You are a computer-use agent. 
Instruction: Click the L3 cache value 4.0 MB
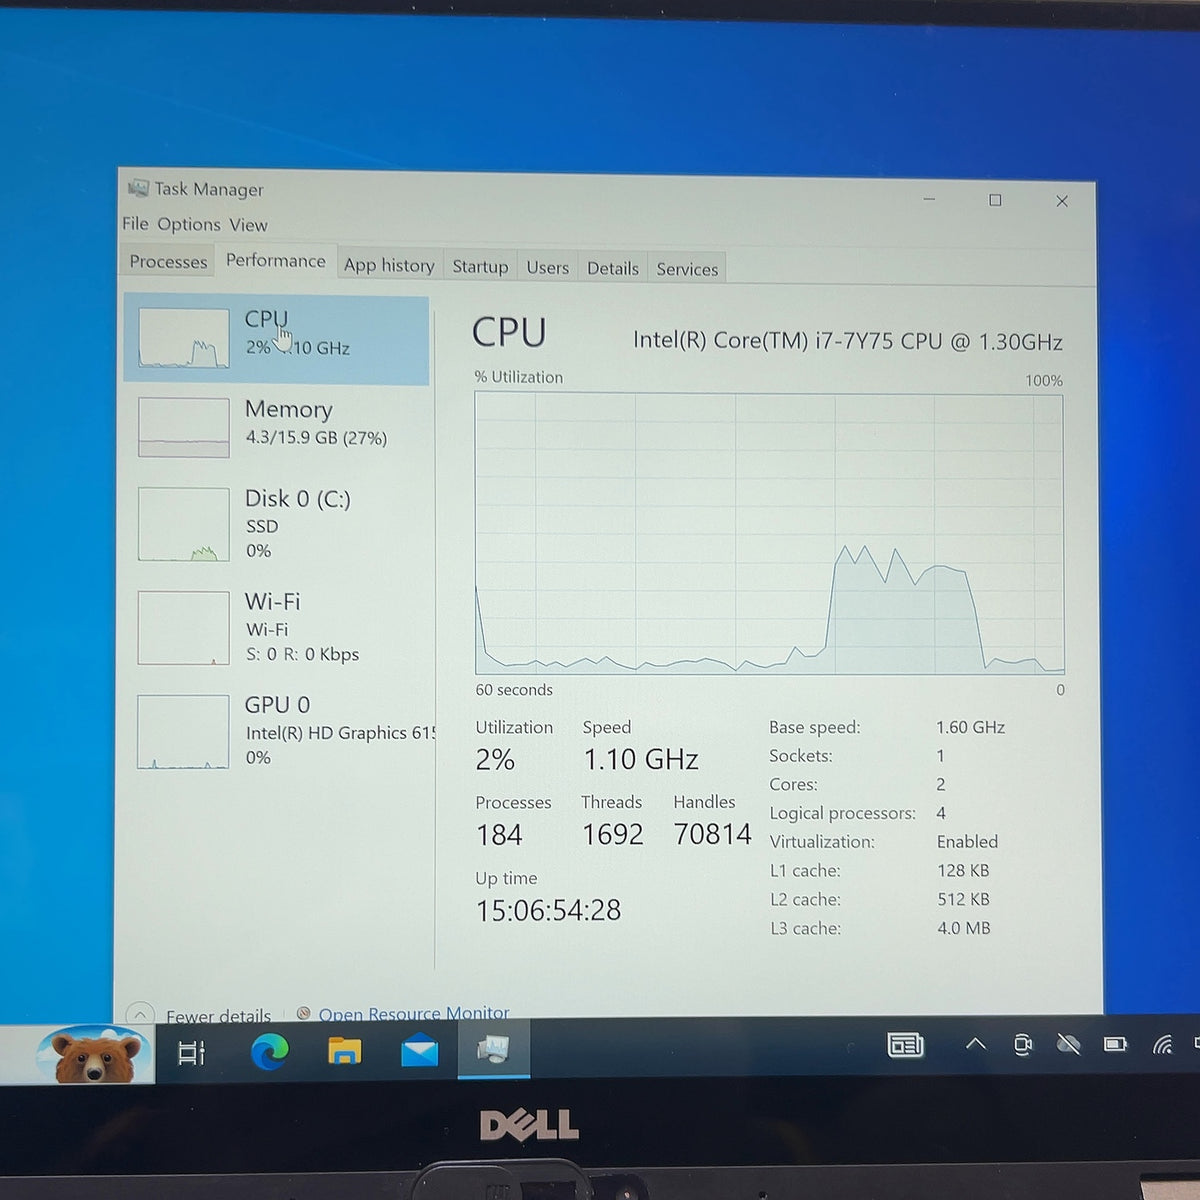click(963, 928)
